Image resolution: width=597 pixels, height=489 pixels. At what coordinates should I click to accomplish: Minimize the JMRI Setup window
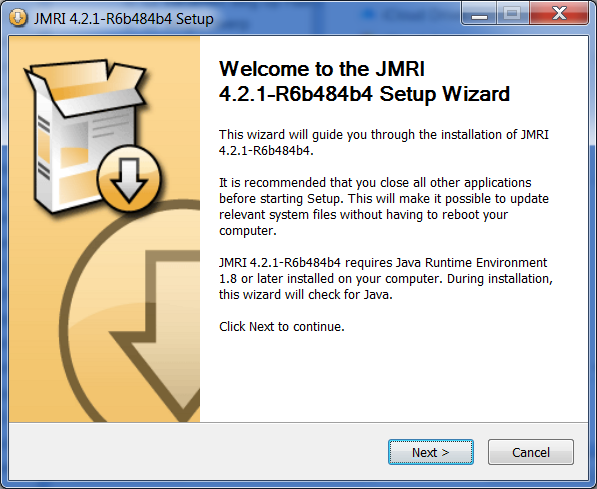point(479,14)
